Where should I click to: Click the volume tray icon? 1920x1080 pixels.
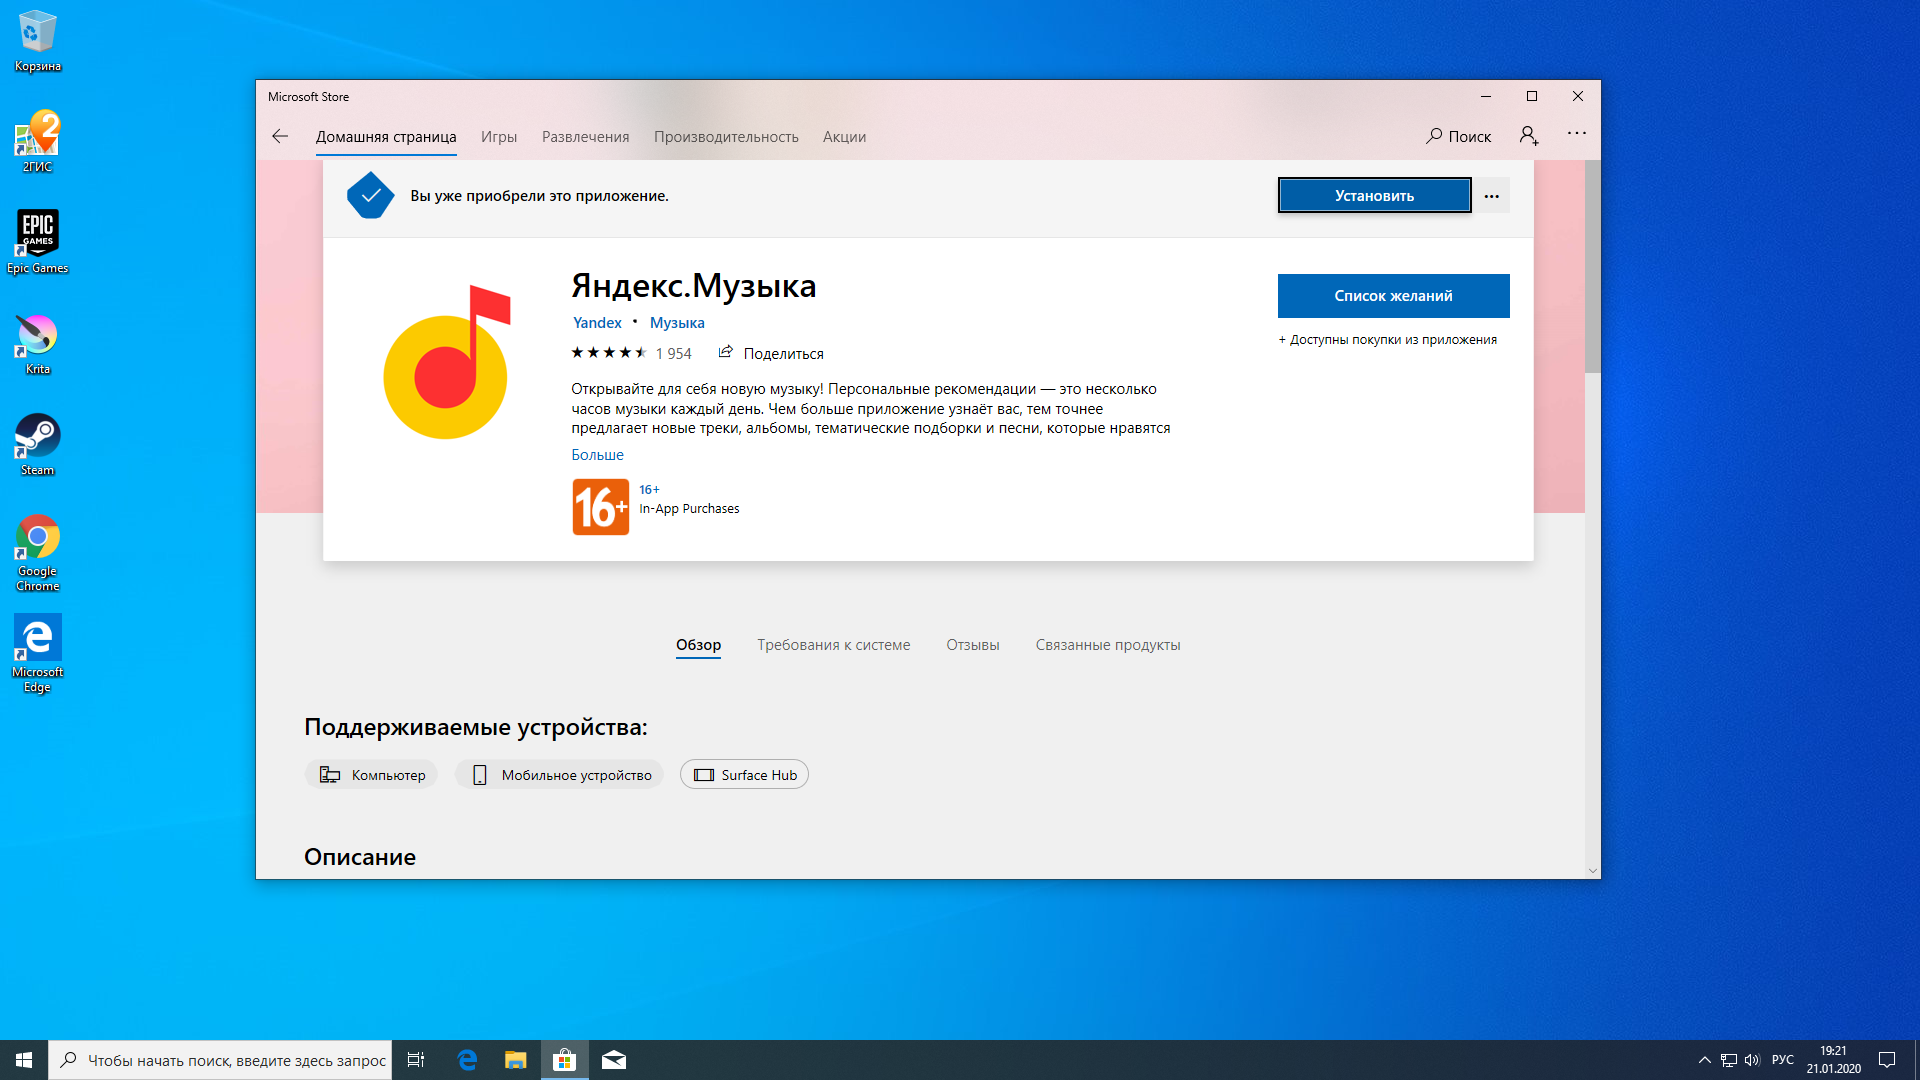1752,1060
